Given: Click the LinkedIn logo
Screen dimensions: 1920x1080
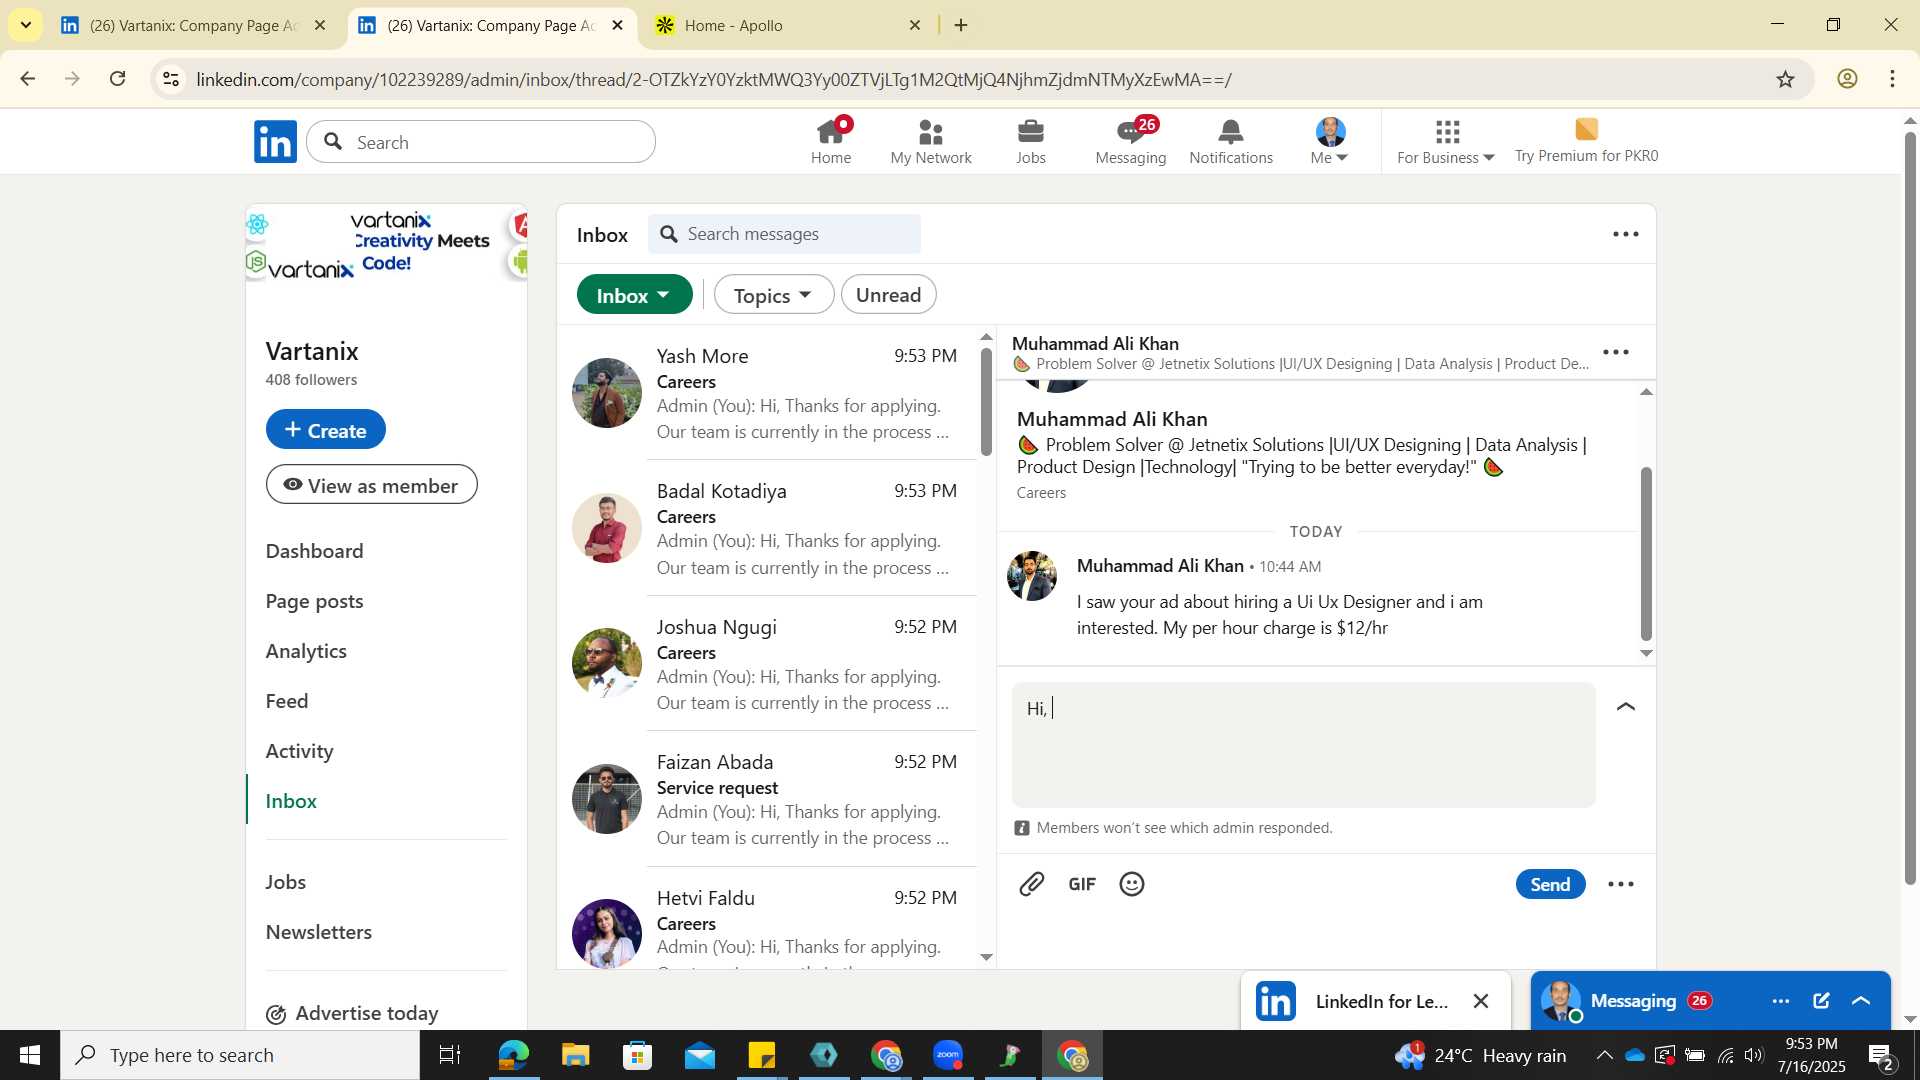Looking at the screenshot, I should (275, 142).
